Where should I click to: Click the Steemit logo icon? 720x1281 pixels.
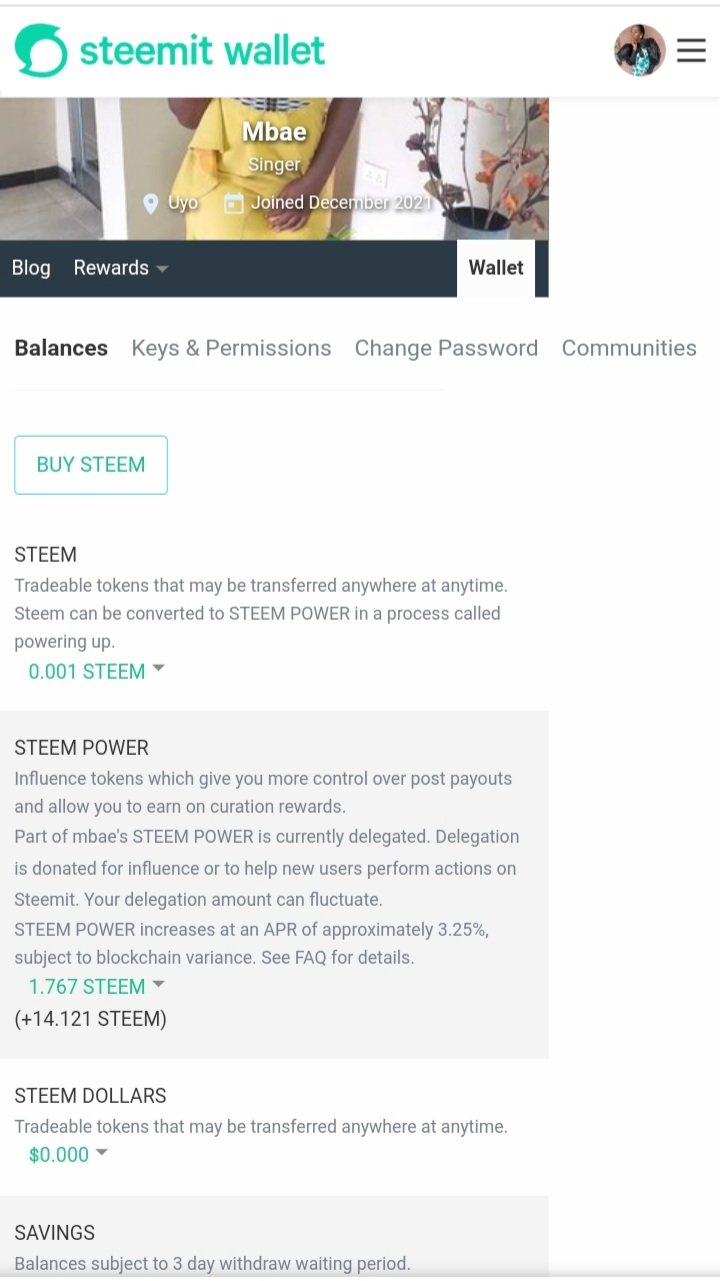coord(41,50)
